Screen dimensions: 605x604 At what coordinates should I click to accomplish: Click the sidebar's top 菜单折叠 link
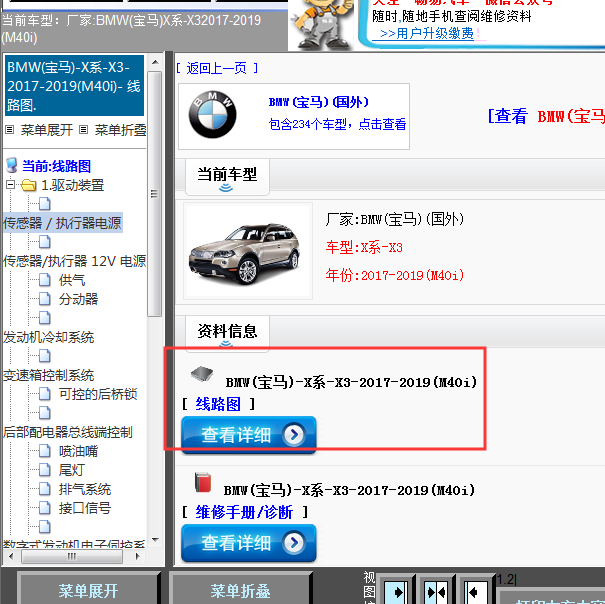[120, 130]
